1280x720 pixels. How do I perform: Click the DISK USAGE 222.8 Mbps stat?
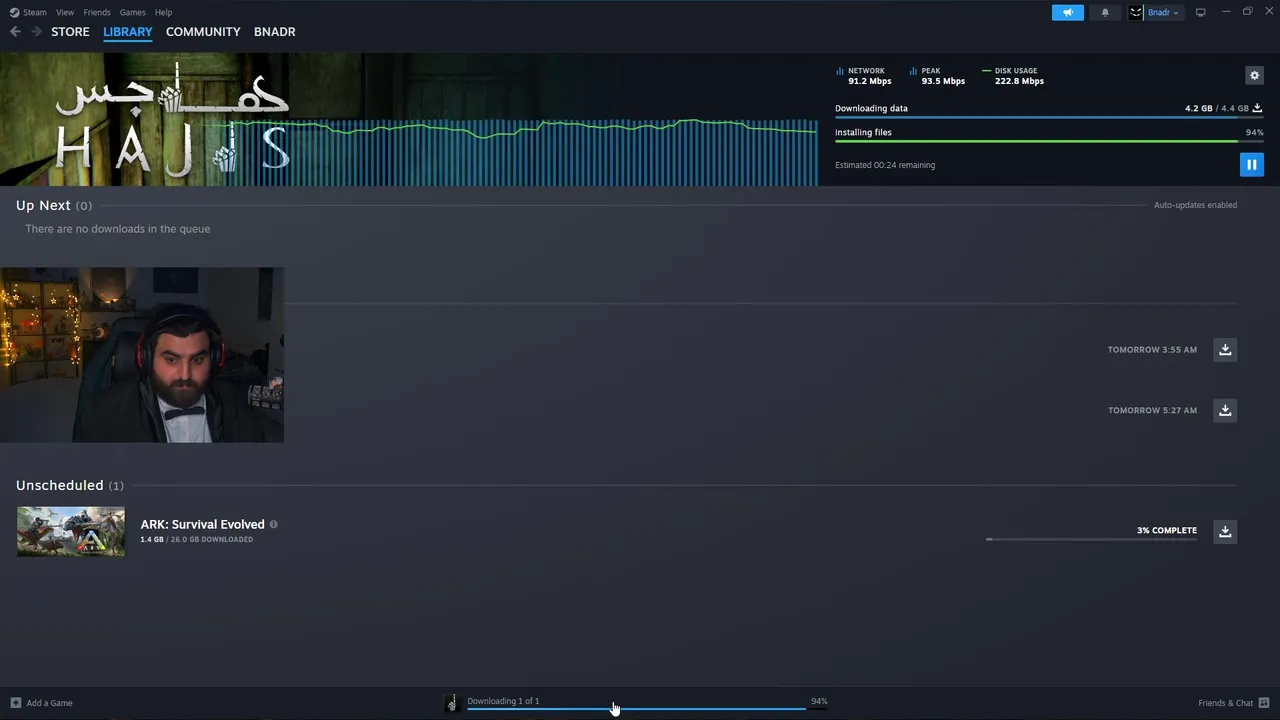pyautogui.click(x=1013, y=76)
